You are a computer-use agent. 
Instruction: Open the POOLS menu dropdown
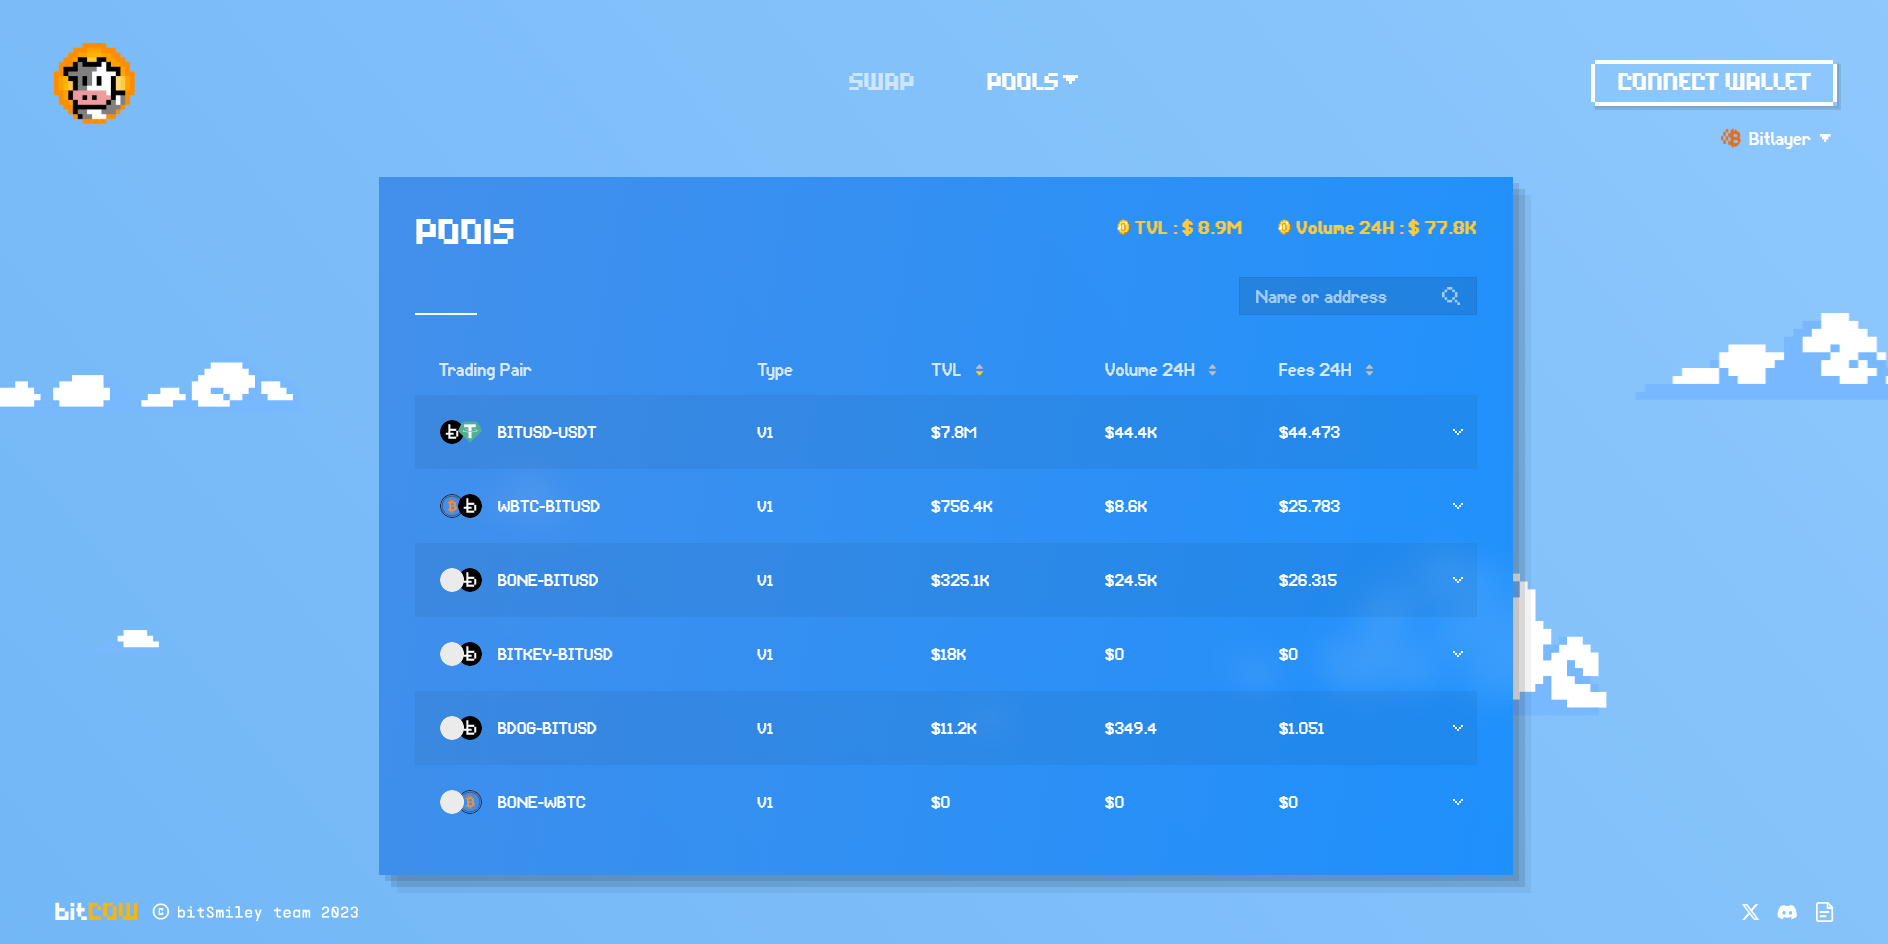click(x=1031, y=81)
